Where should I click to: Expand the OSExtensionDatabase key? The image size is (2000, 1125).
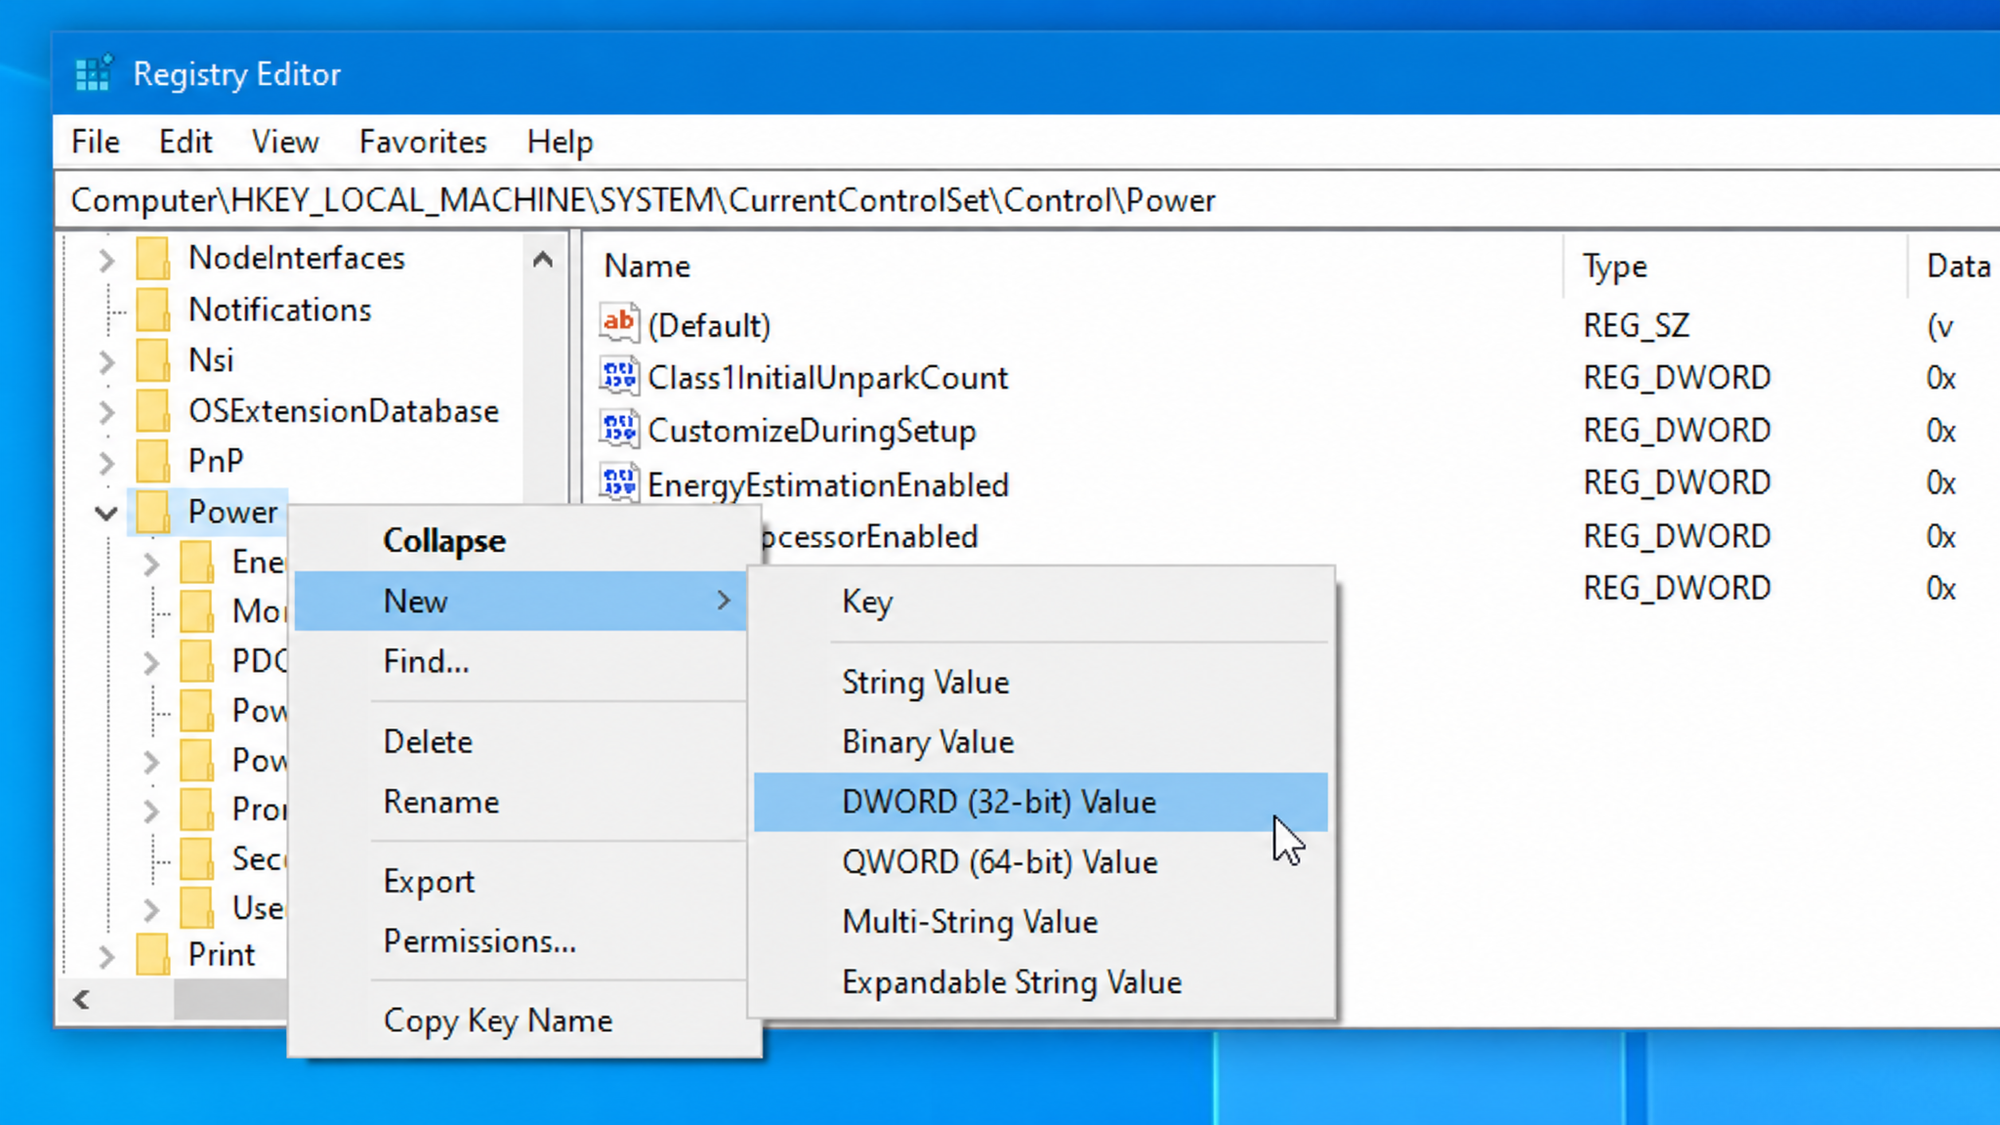pos(107,412)
